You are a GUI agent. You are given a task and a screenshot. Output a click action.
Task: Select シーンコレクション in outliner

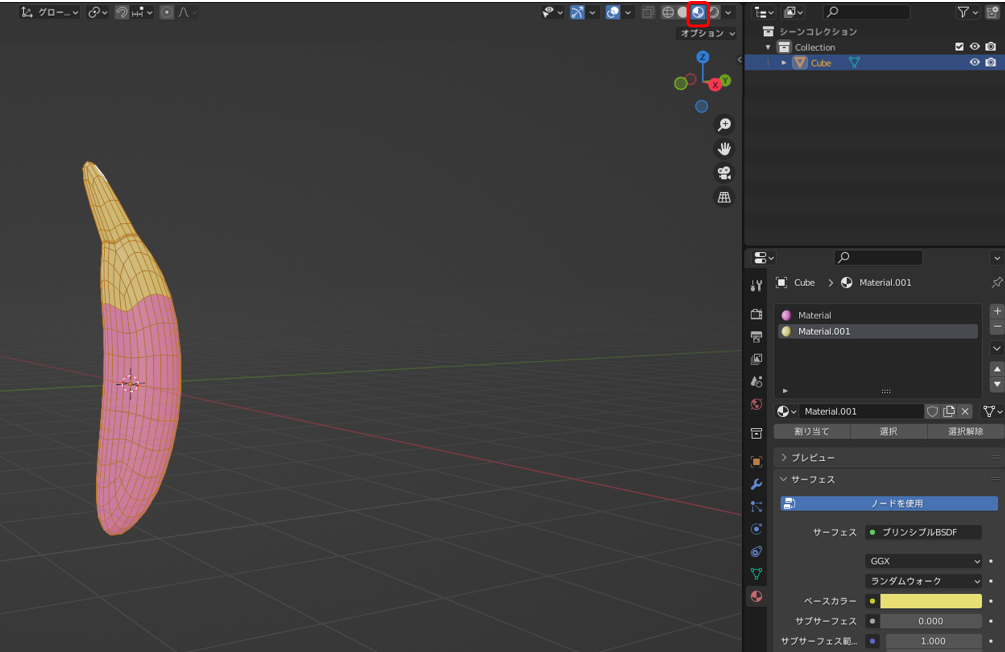818,31
